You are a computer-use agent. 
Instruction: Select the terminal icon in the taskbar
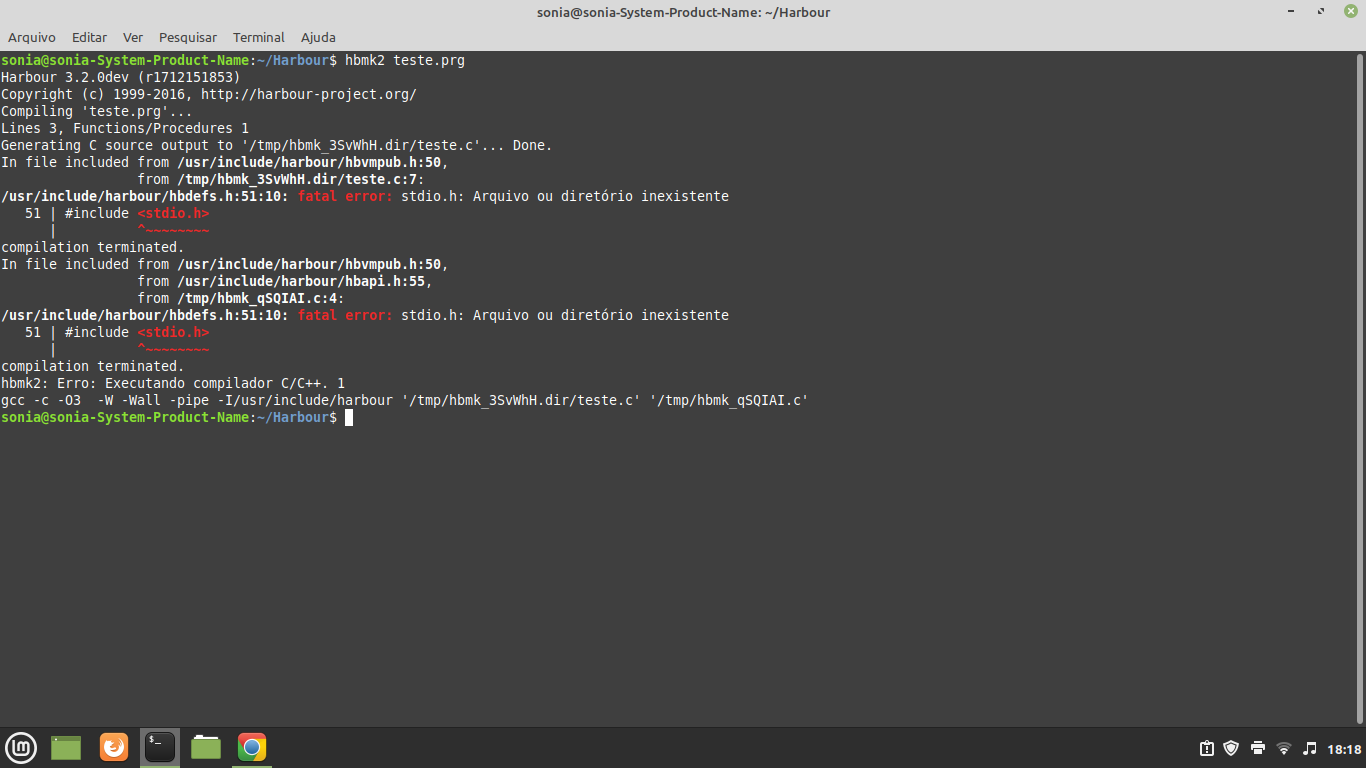tap(160, 748)
